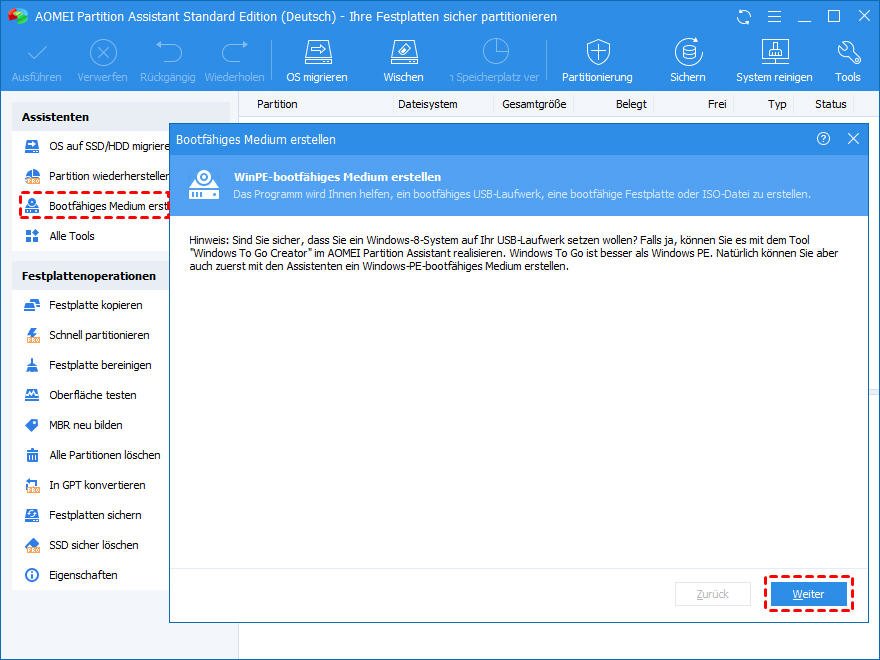Click the Status column header
The height and width of the screenshot is (660, 880).
coord(831,104)
